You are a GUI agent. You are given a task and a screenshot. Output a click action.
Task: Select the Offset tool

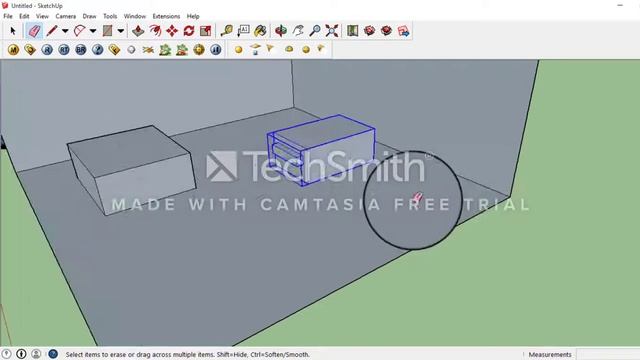click(x=155, y=31)
